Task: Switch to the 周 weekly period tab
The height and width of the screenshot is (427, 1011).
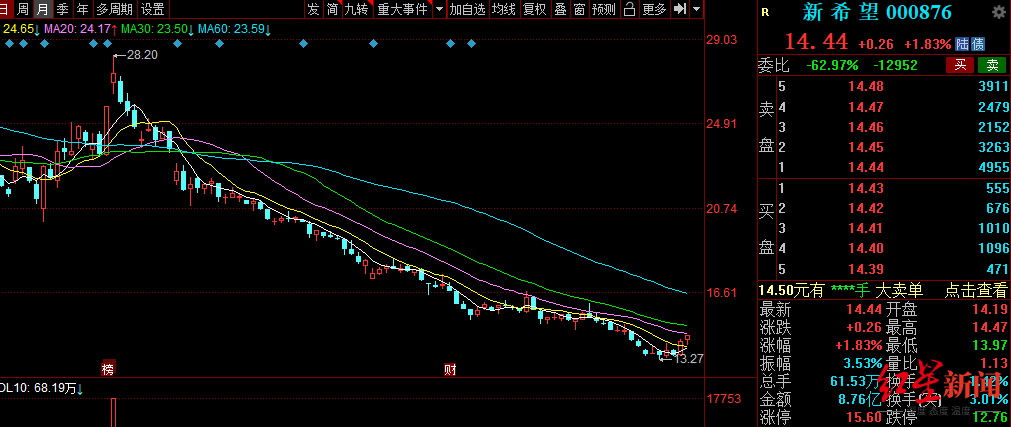Action: [x=22, y=9]
